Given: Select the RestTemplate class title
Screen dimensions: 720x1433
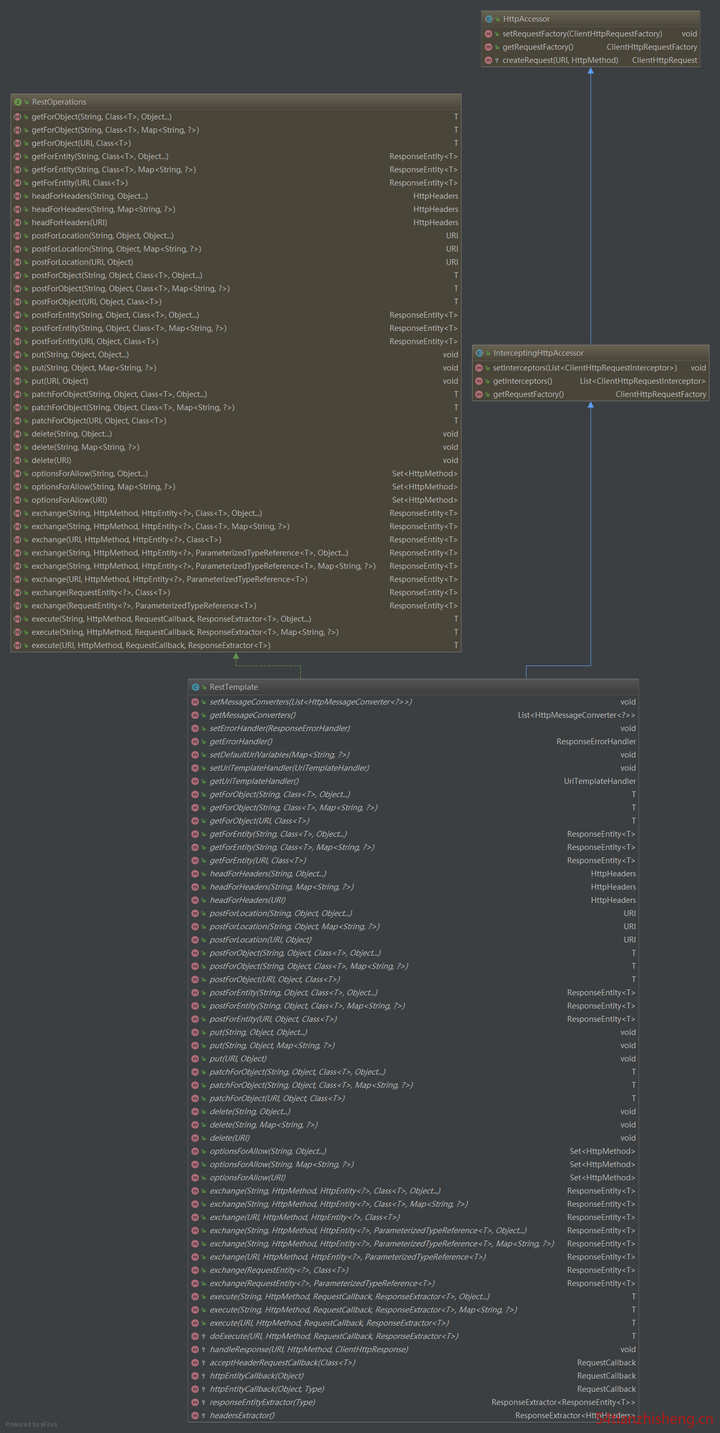Looking at the screenshot, I should [x=233, y=687].
